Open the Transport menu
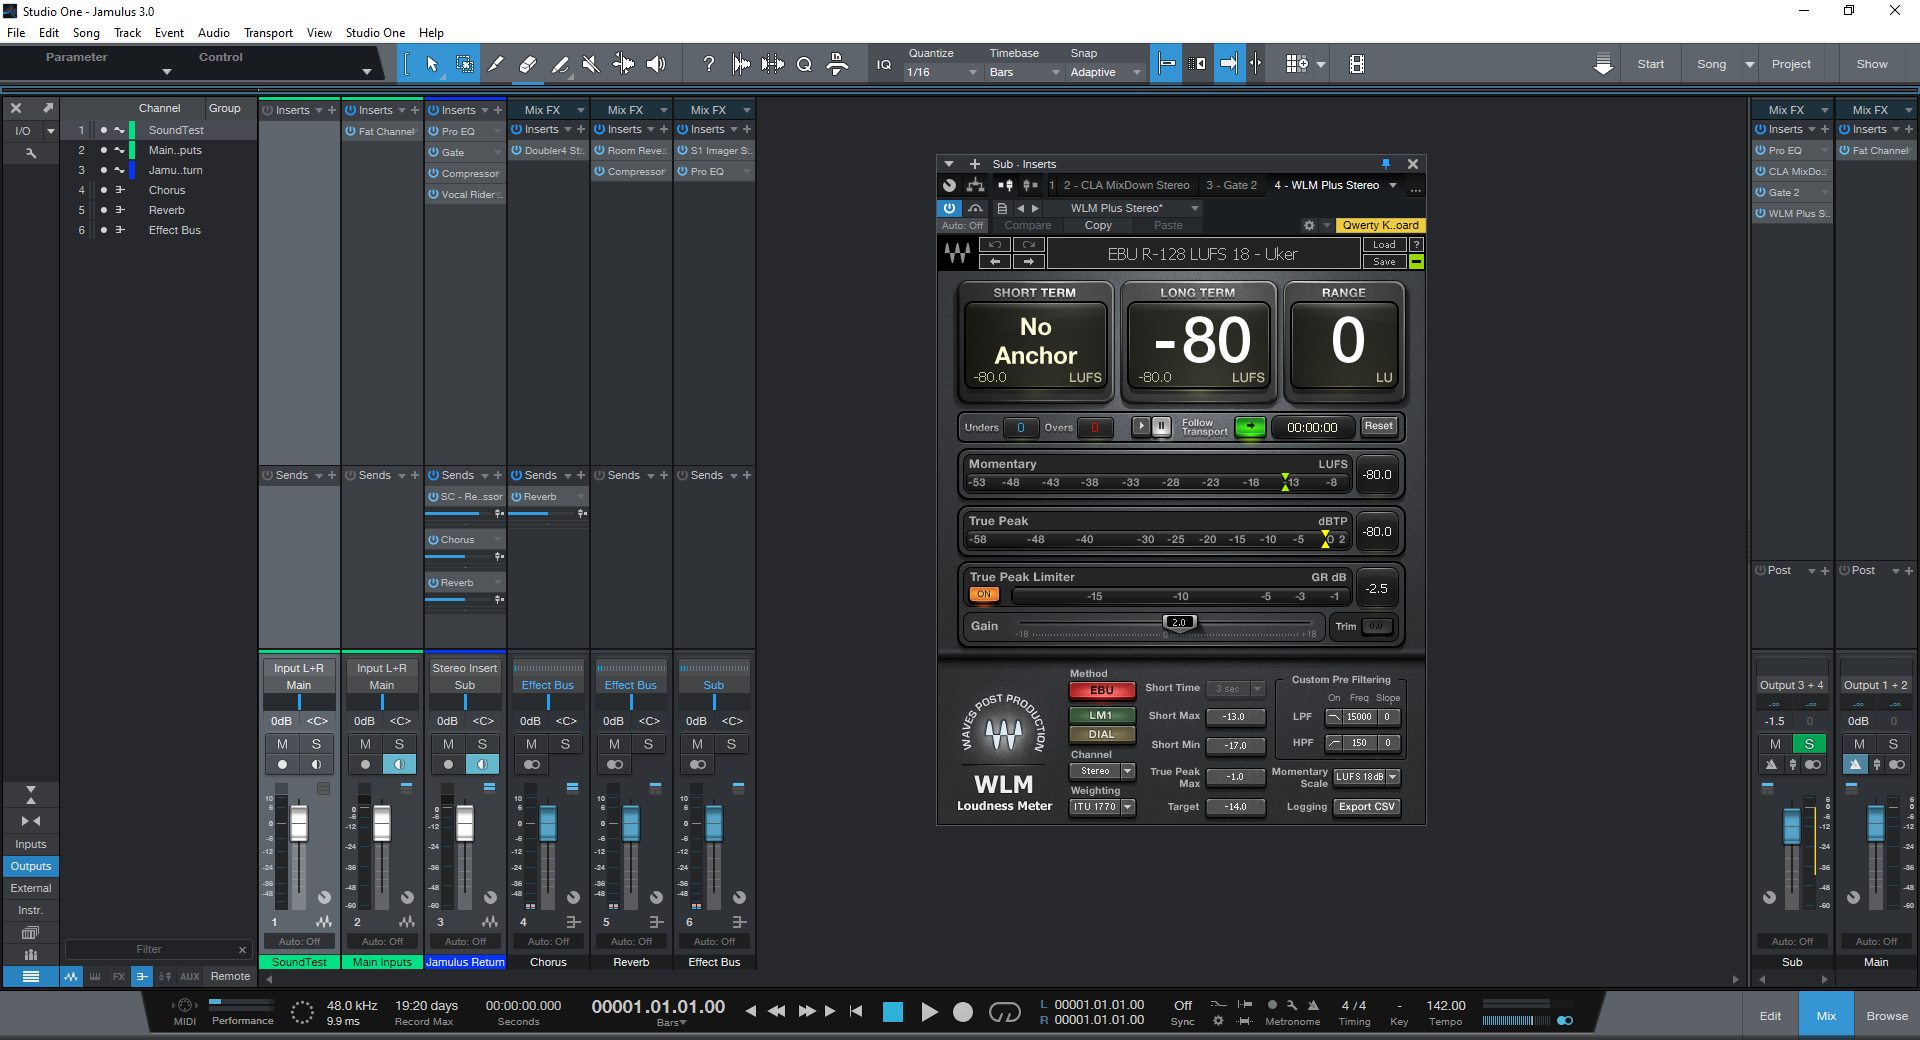1920x1040 pixels. pos(268,33)
